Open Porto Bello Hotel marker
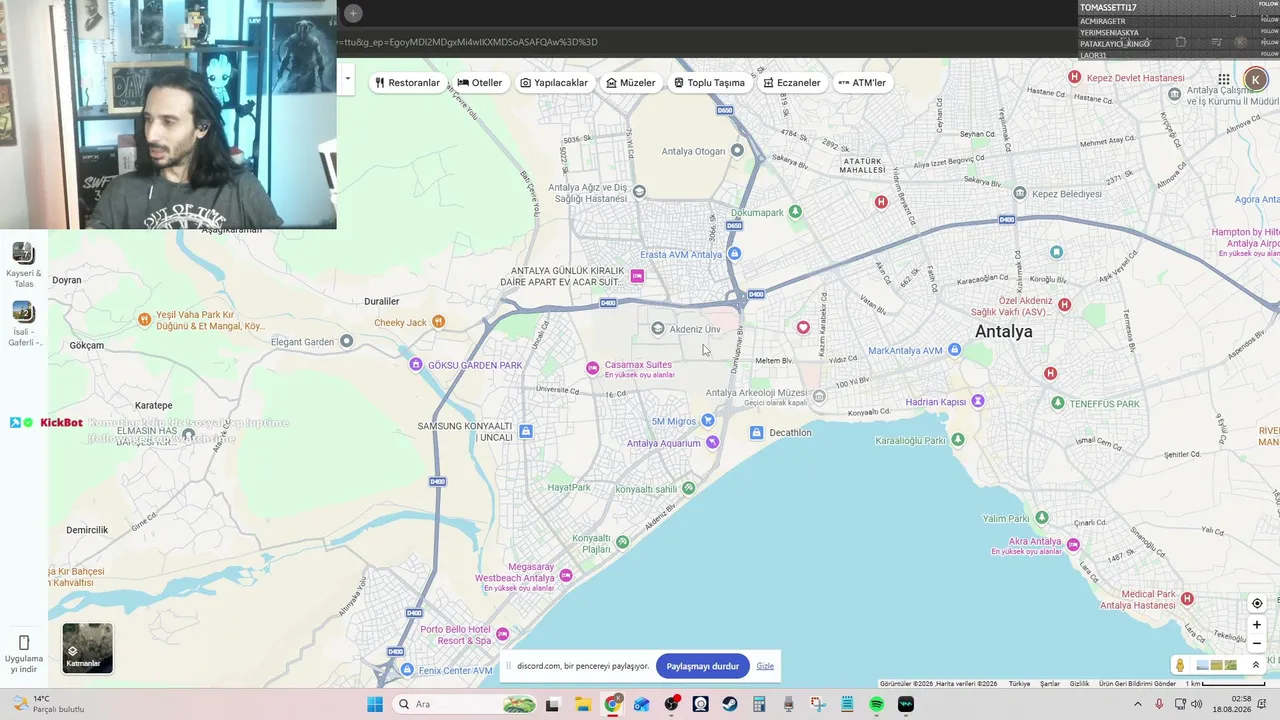The width and height of the screenshot is (1280, 720). pos(502,634)
